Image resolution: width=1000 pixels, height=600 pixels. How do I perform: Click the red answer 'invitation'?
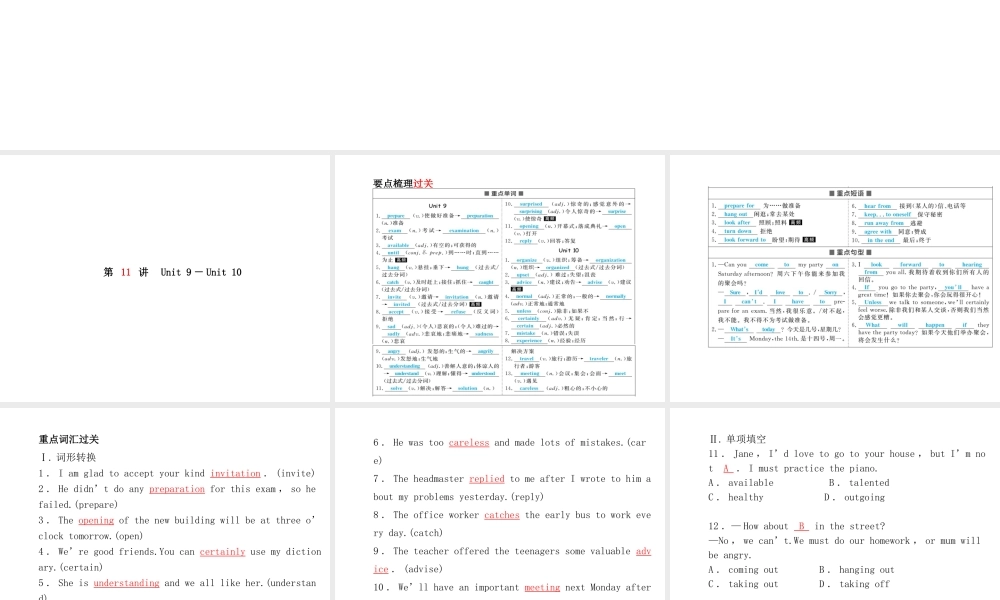pyautogui.click(x=235, y=473)
